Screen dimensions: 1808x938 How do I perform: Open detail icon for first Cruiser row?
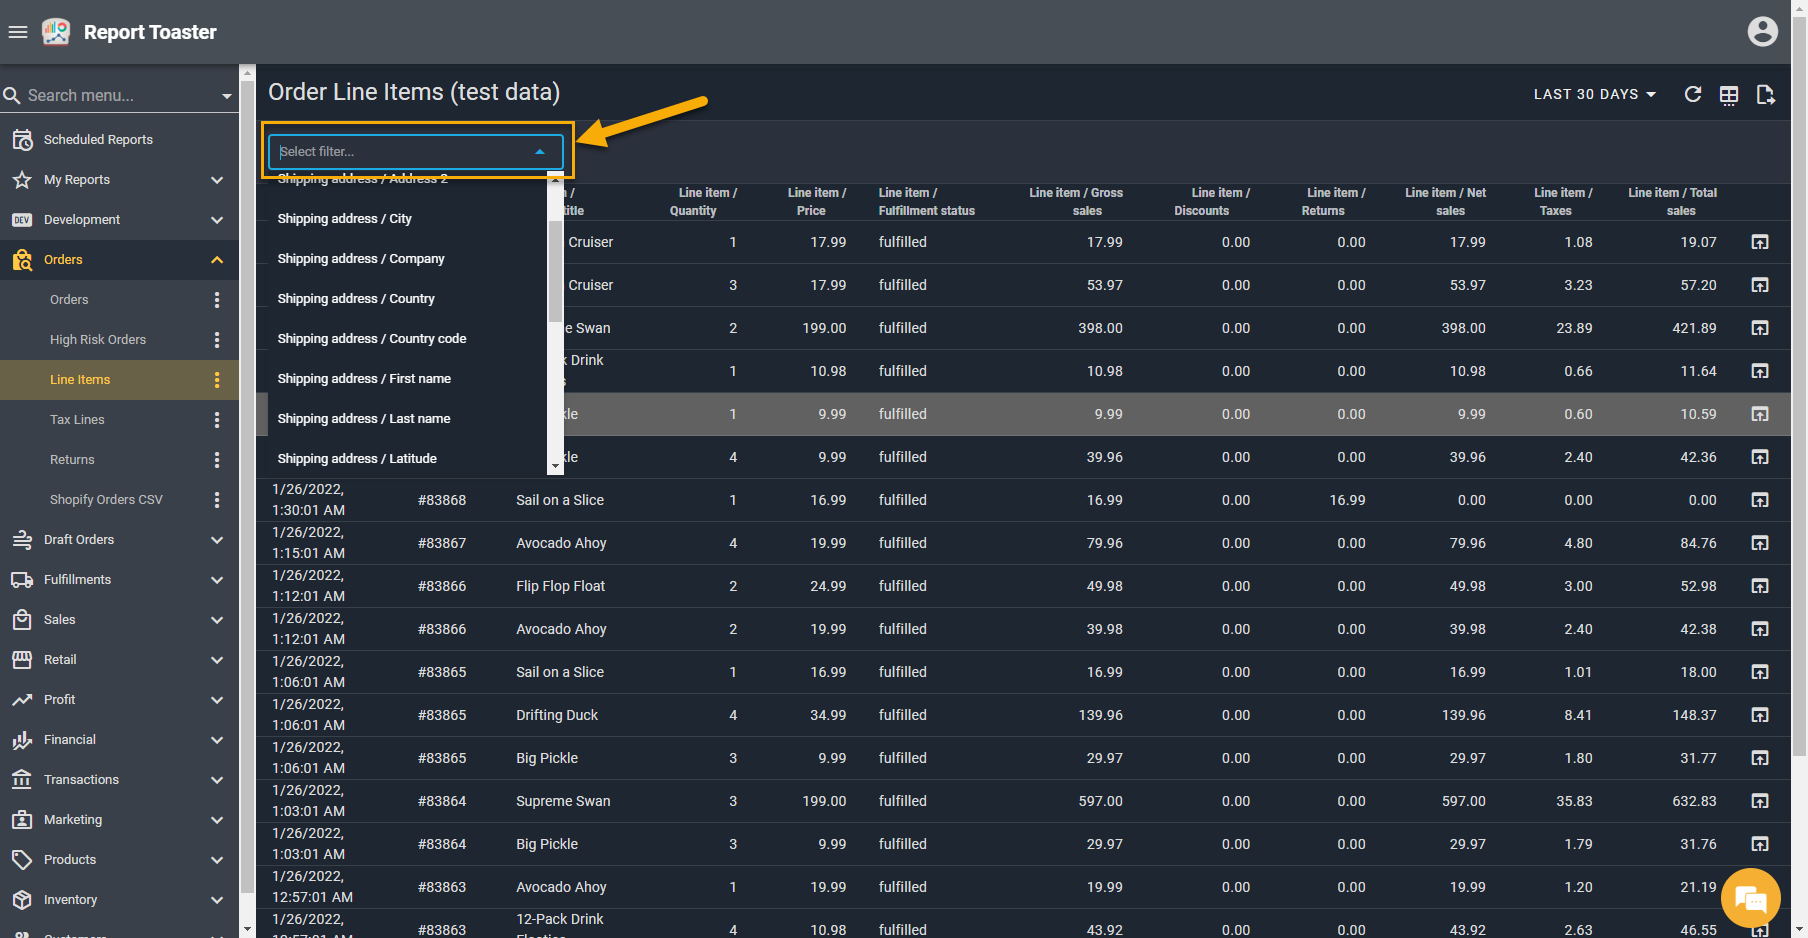pyautogui.click(x=1760, y=242)
